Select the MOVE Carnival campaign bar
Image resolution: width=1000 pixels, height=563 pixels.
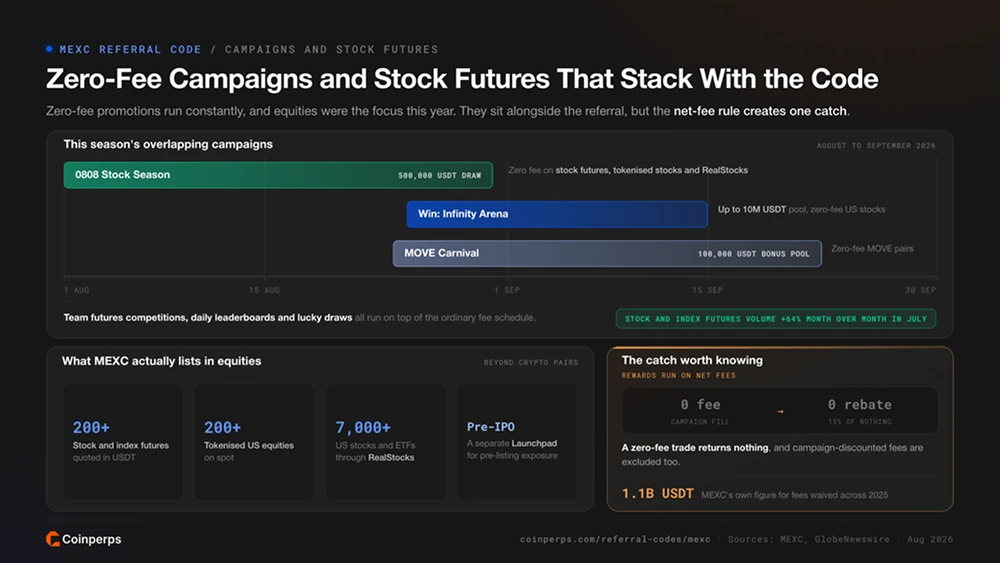pos(607,253)
